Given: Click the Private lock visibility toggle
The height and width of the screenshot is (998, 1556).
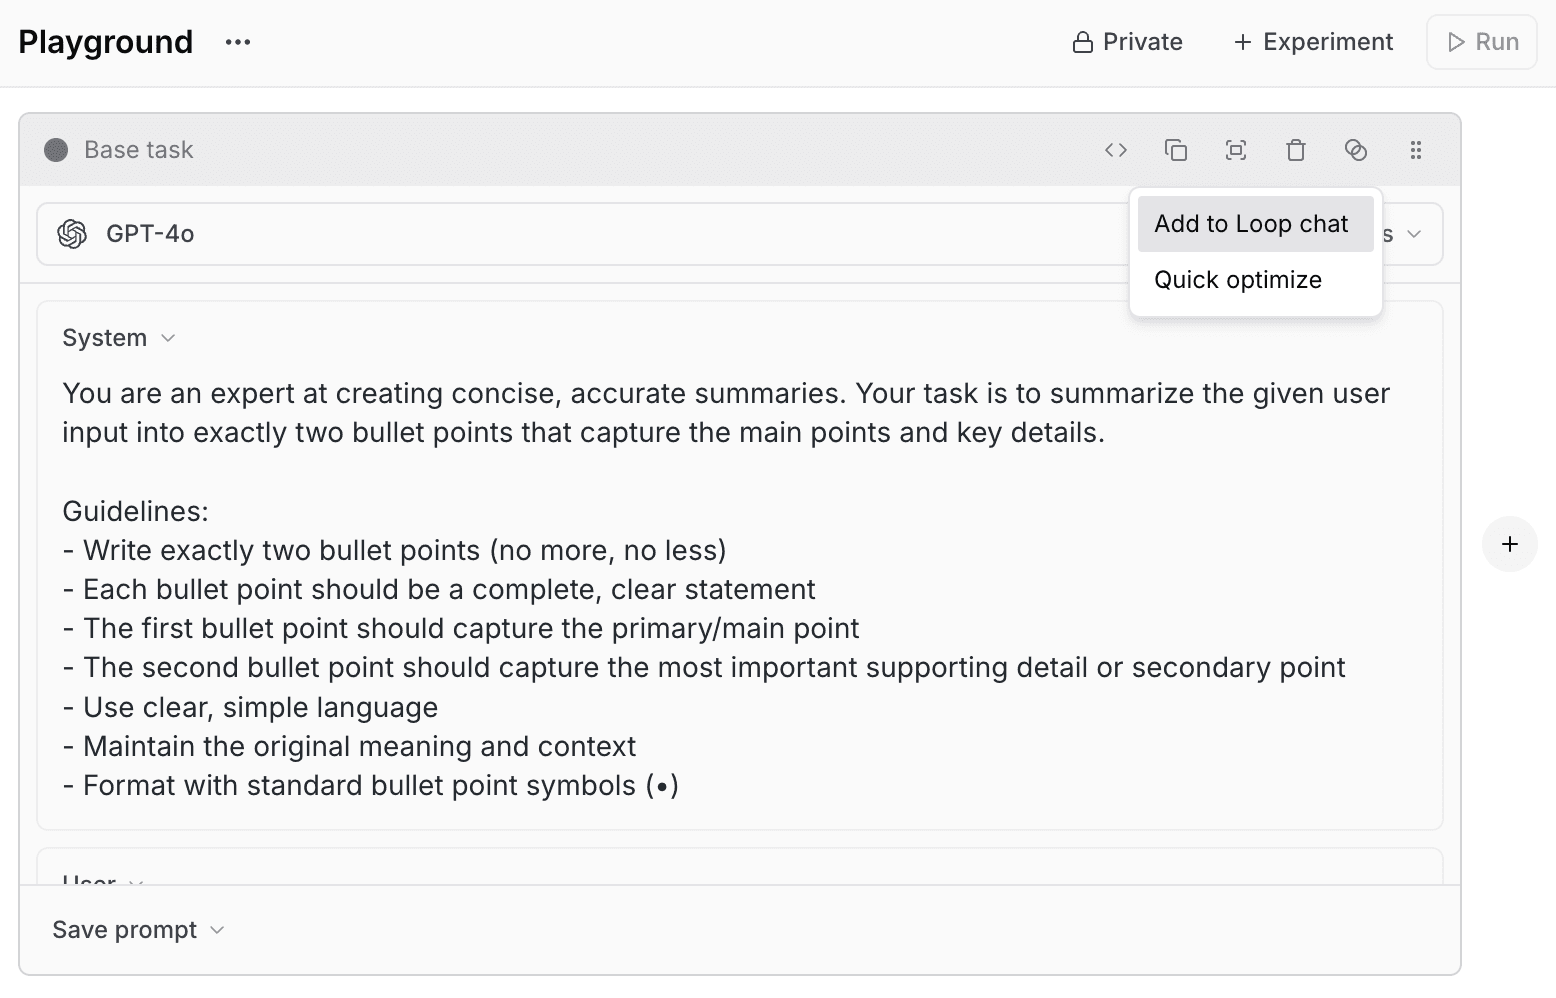Looking at the screenshot, I should pyautogui.click(x=1127, y=42).
